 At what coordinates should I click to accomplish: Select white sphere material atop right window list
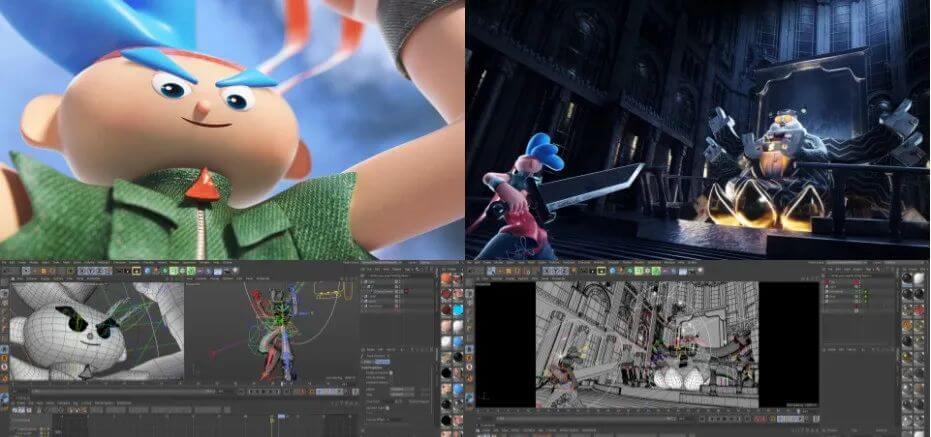pyautogui.click(x=919, y=278)
